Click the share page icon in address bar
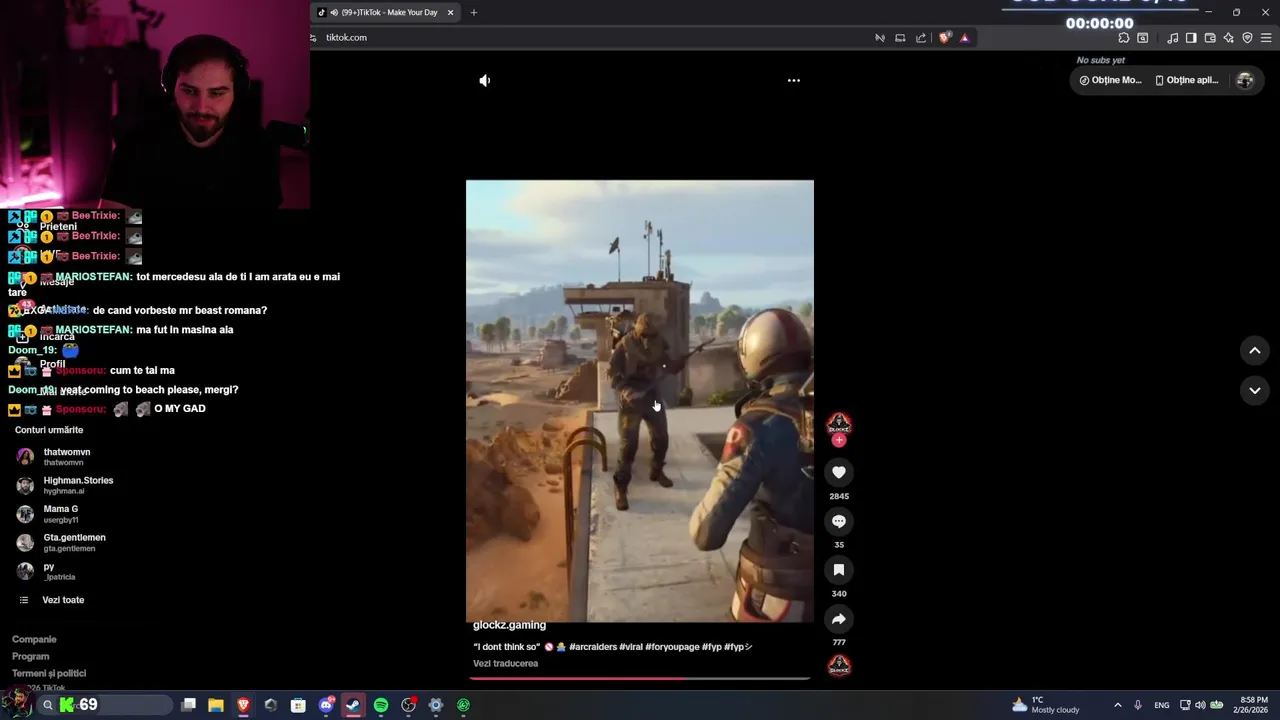1280x720 pixels. [x=921, y=38]
